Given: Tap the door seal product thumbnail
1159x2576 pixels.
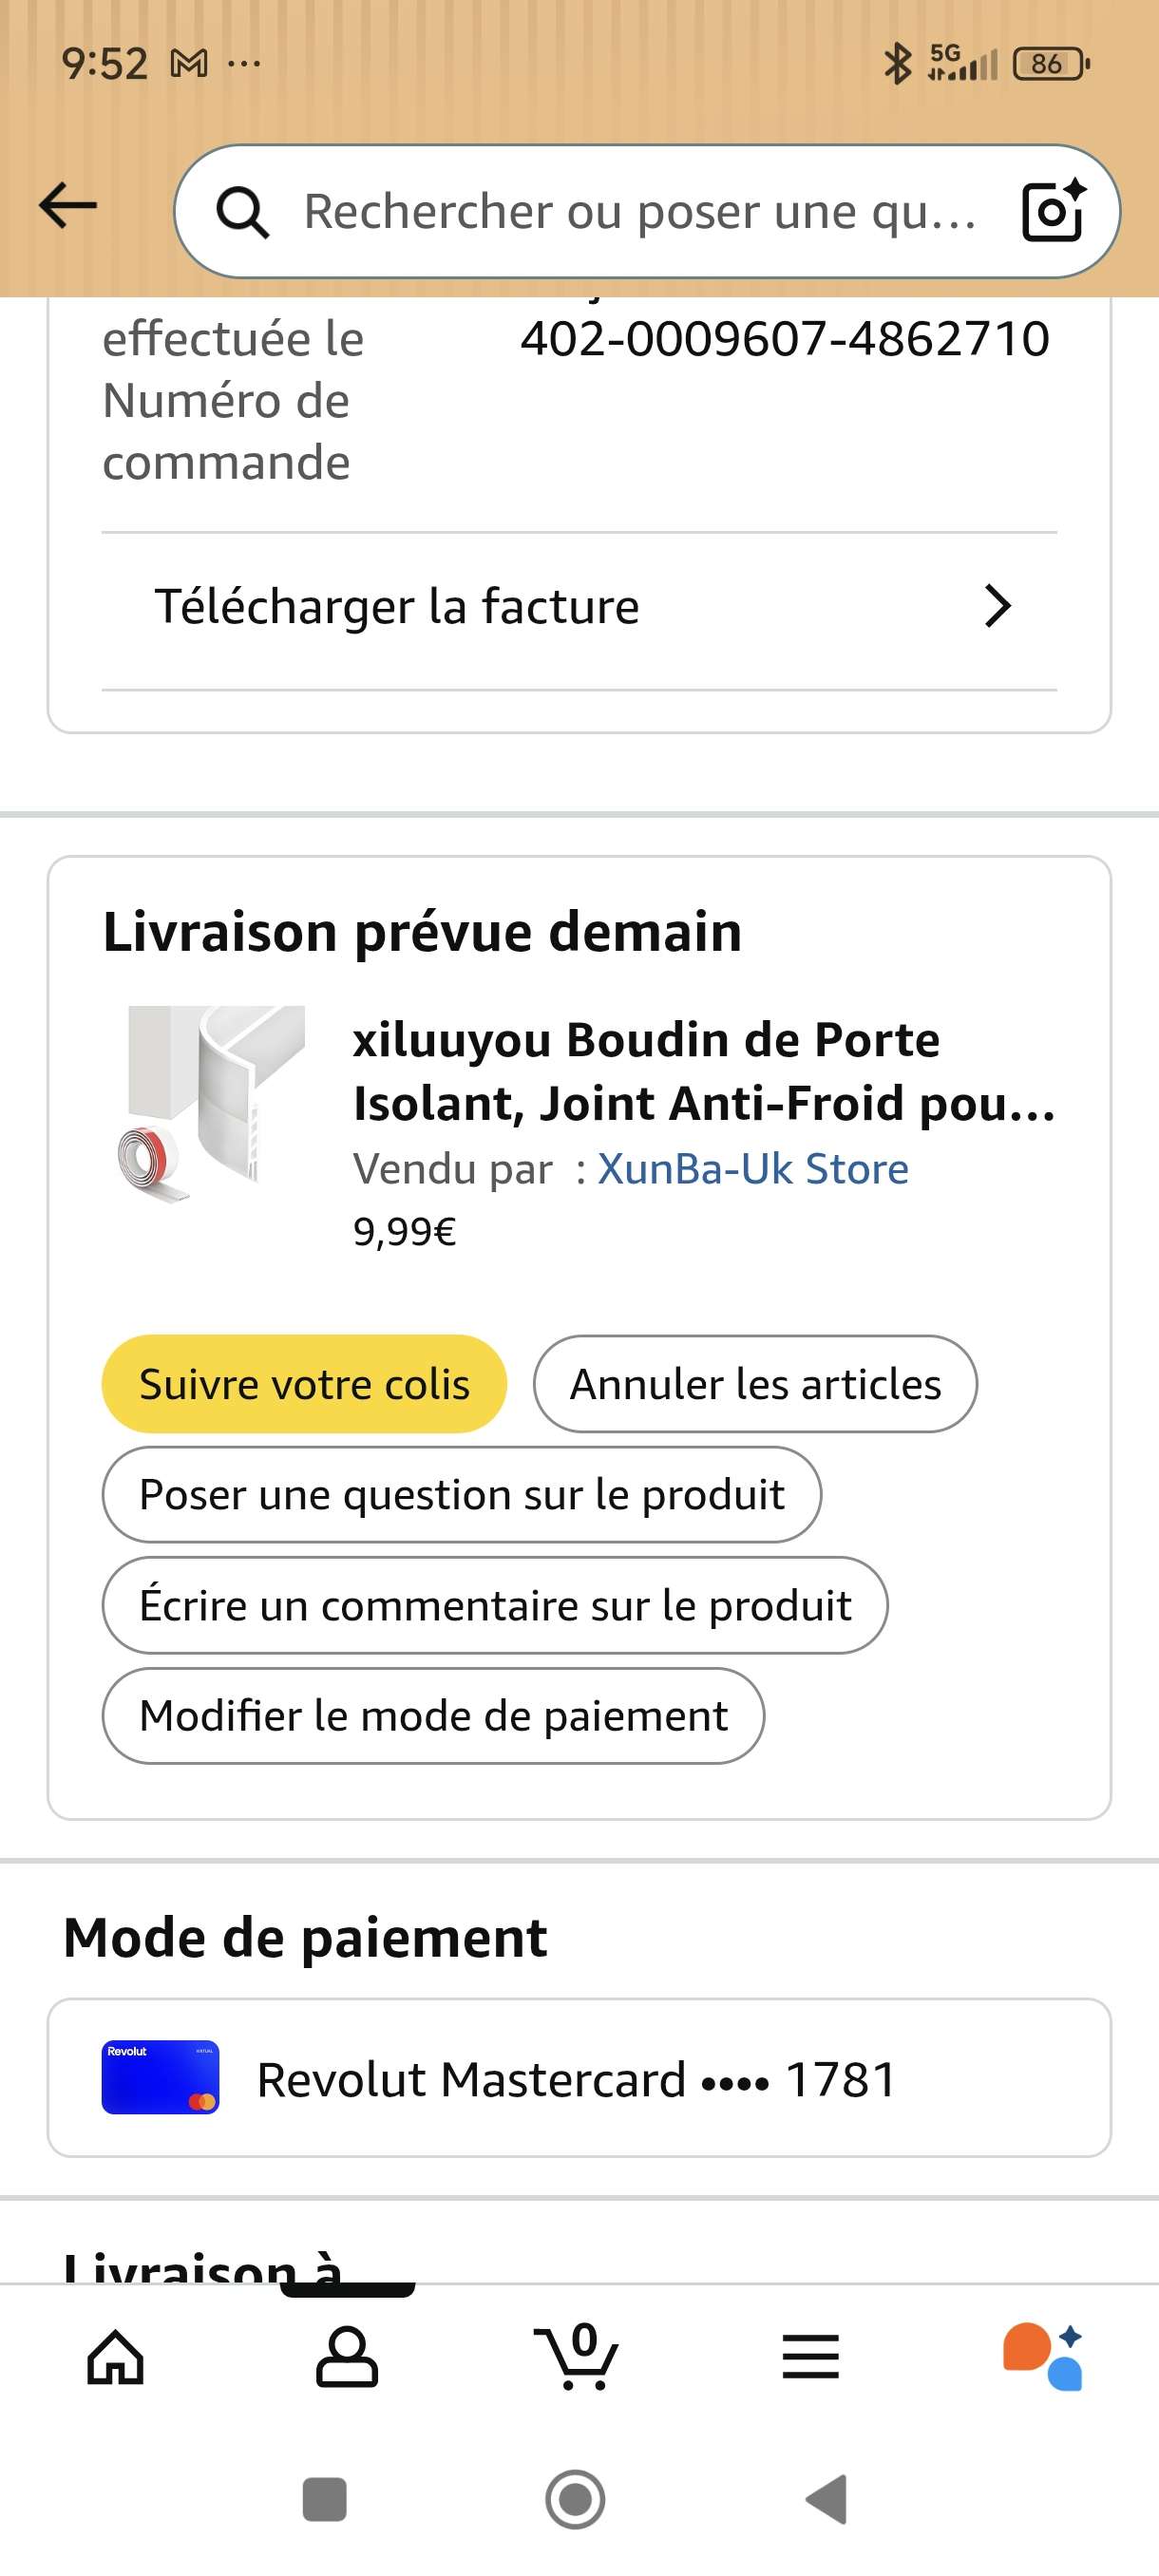Looking at the screenshot, I should point(212,1103).
